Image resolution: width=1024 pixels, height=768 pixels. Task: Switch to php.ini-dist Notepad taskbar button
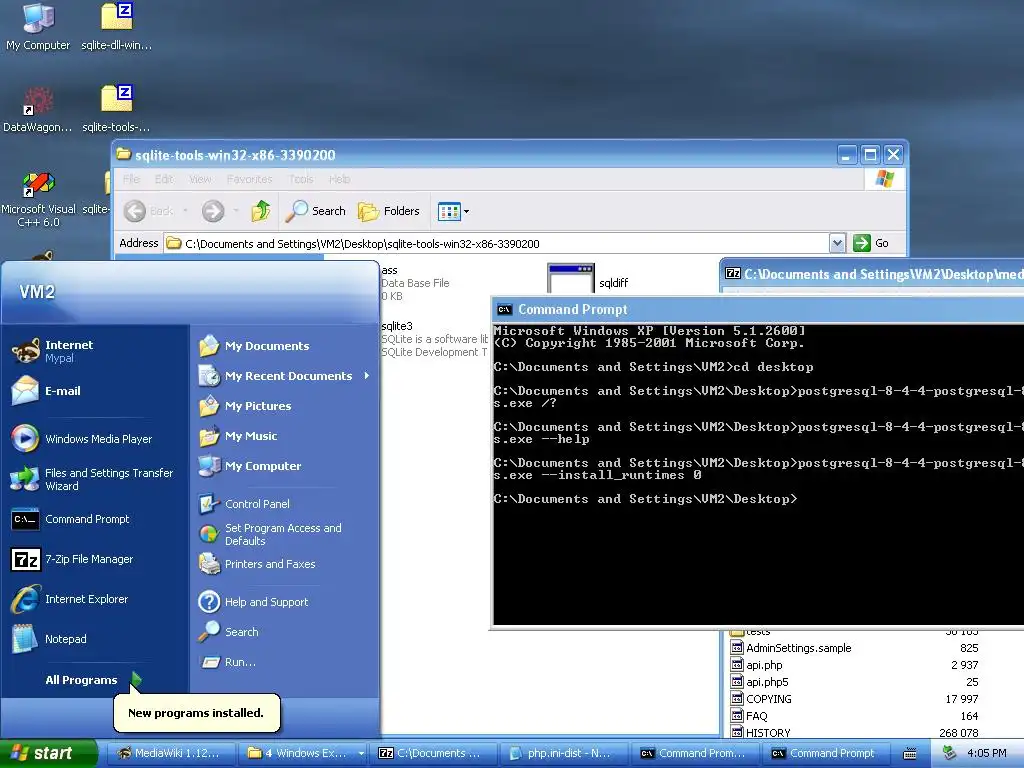click(563, 753)
